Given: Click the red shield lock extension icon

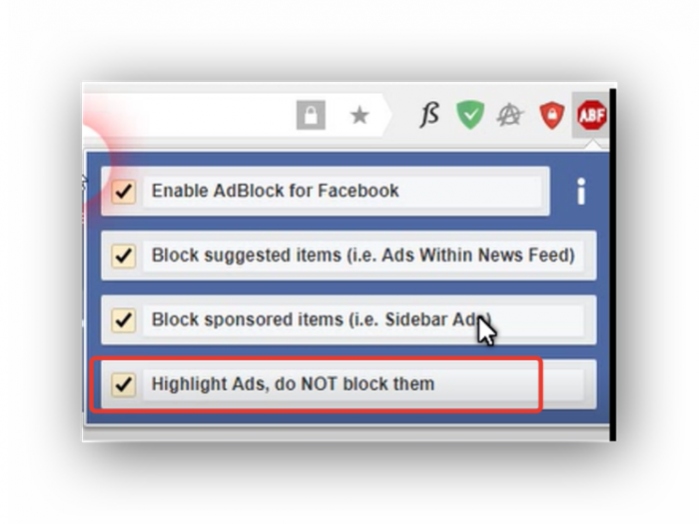Looking at the screenshot, I should (552, 115).
